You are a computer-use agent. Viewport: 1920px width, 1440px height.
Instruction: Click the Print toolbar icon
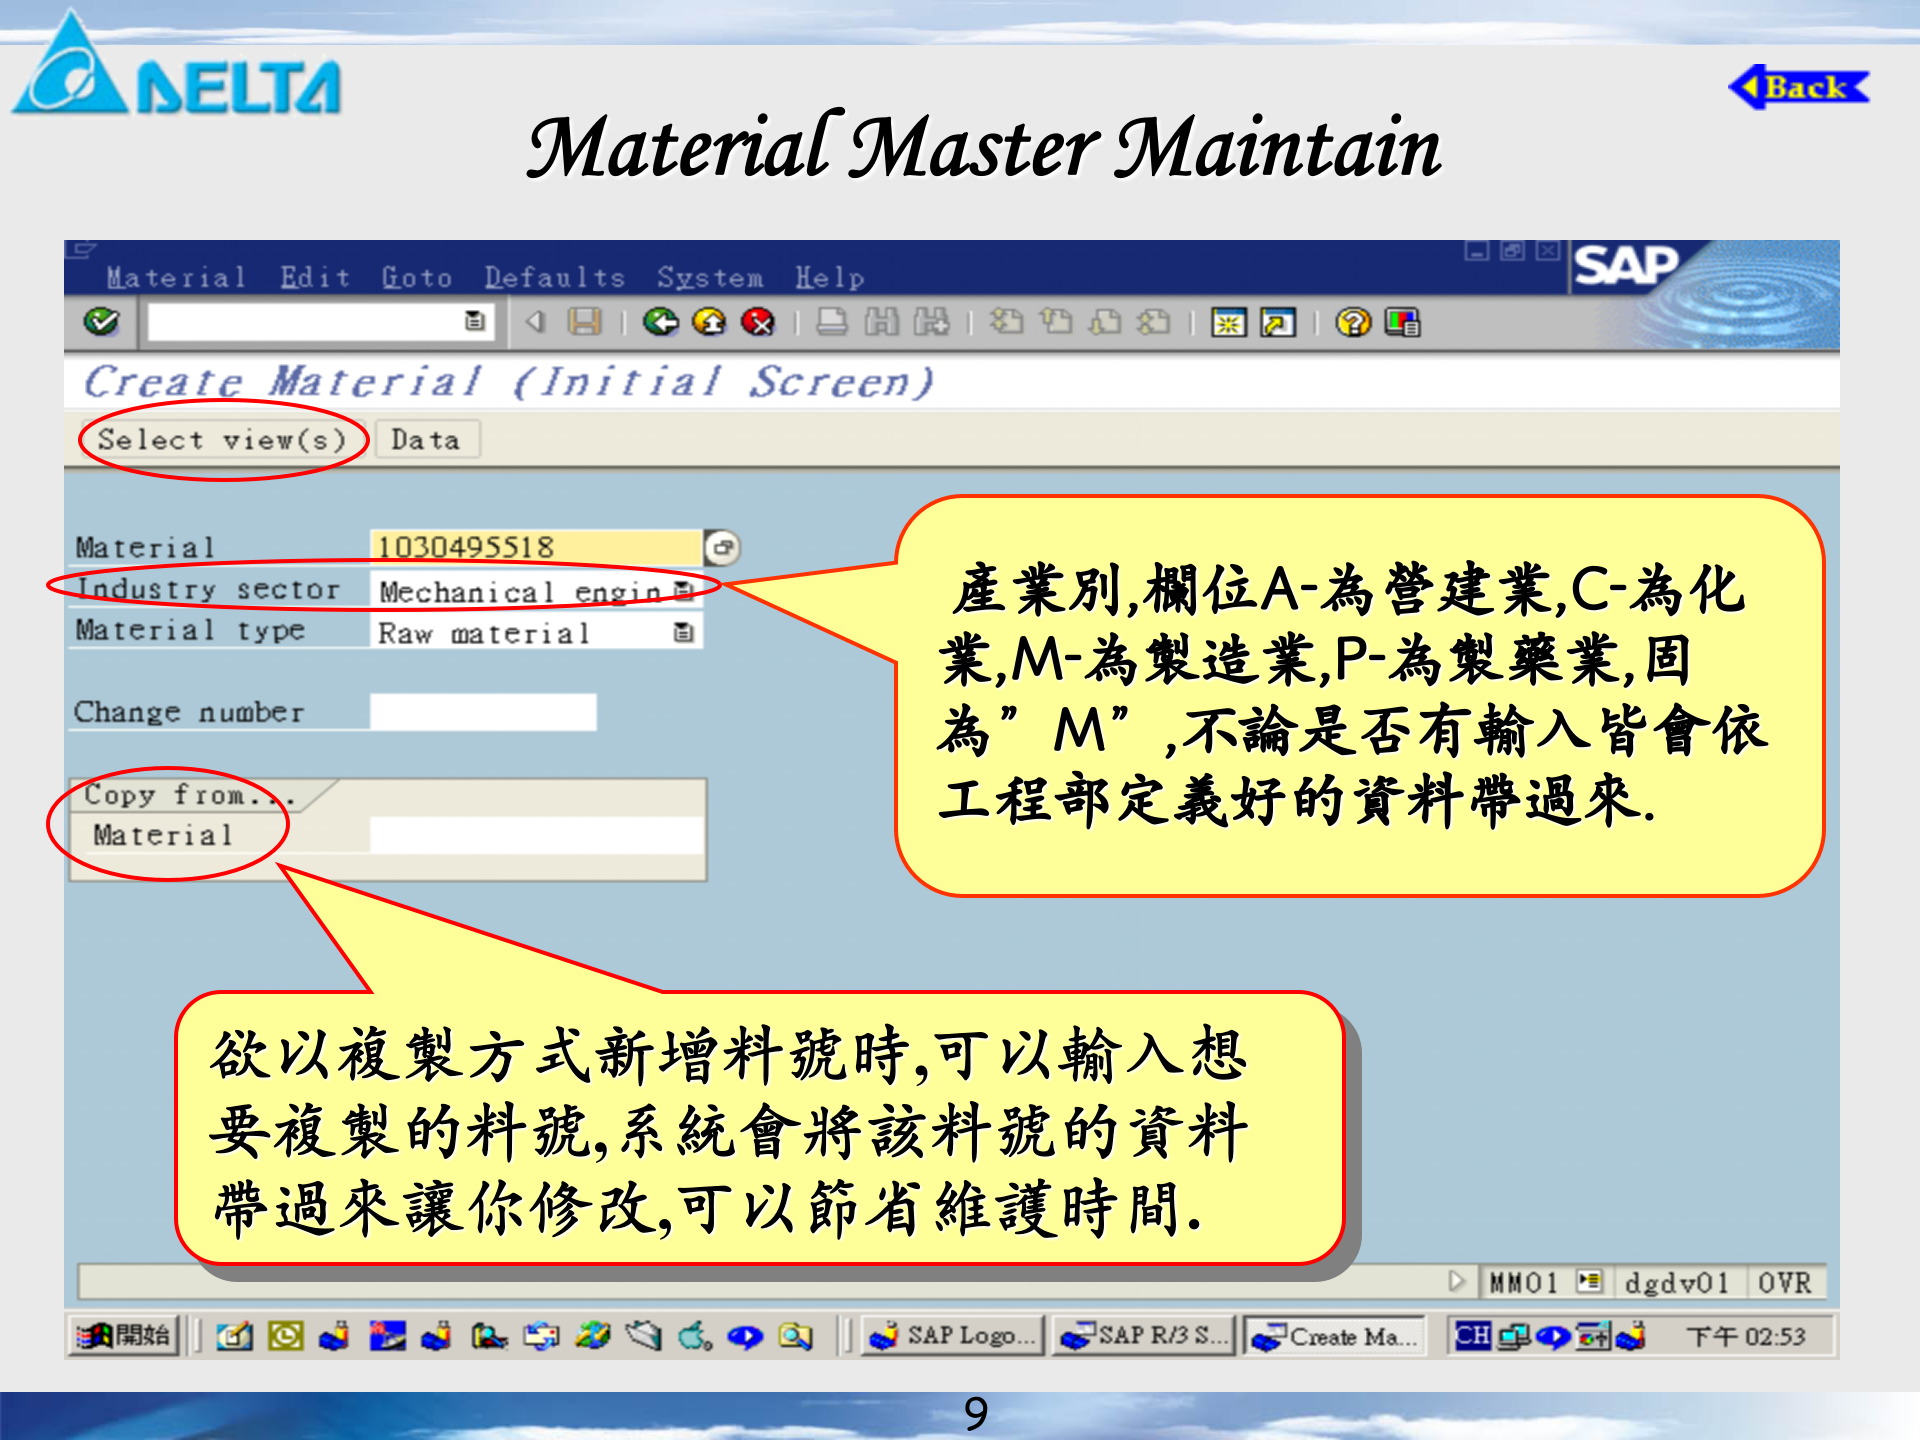click(831, 322)
